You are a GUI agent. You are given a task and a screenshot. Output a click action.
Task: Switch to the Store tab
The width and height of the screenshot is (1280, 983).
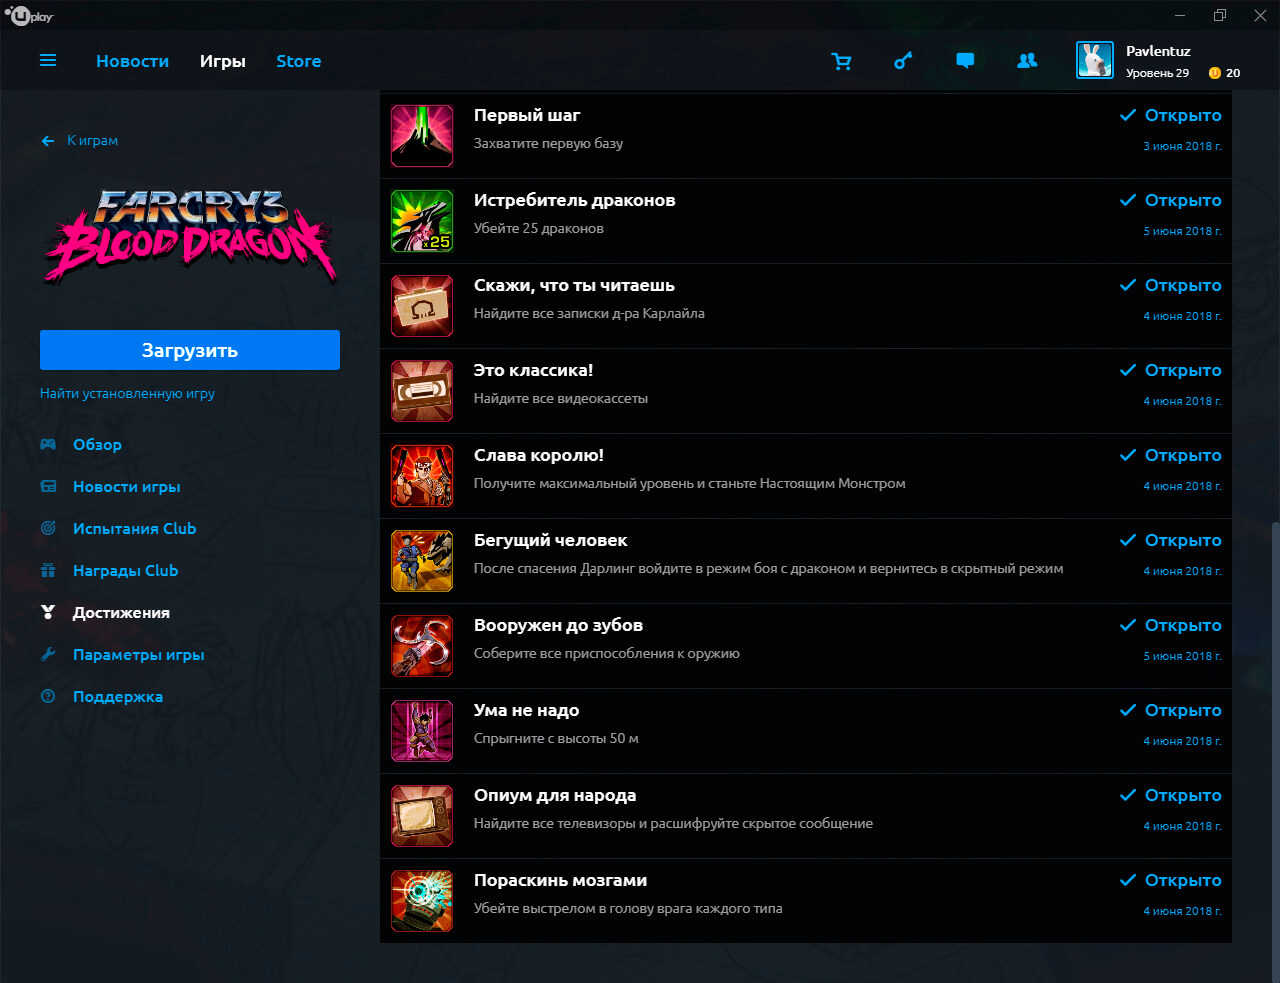click(x=298, y=61)
